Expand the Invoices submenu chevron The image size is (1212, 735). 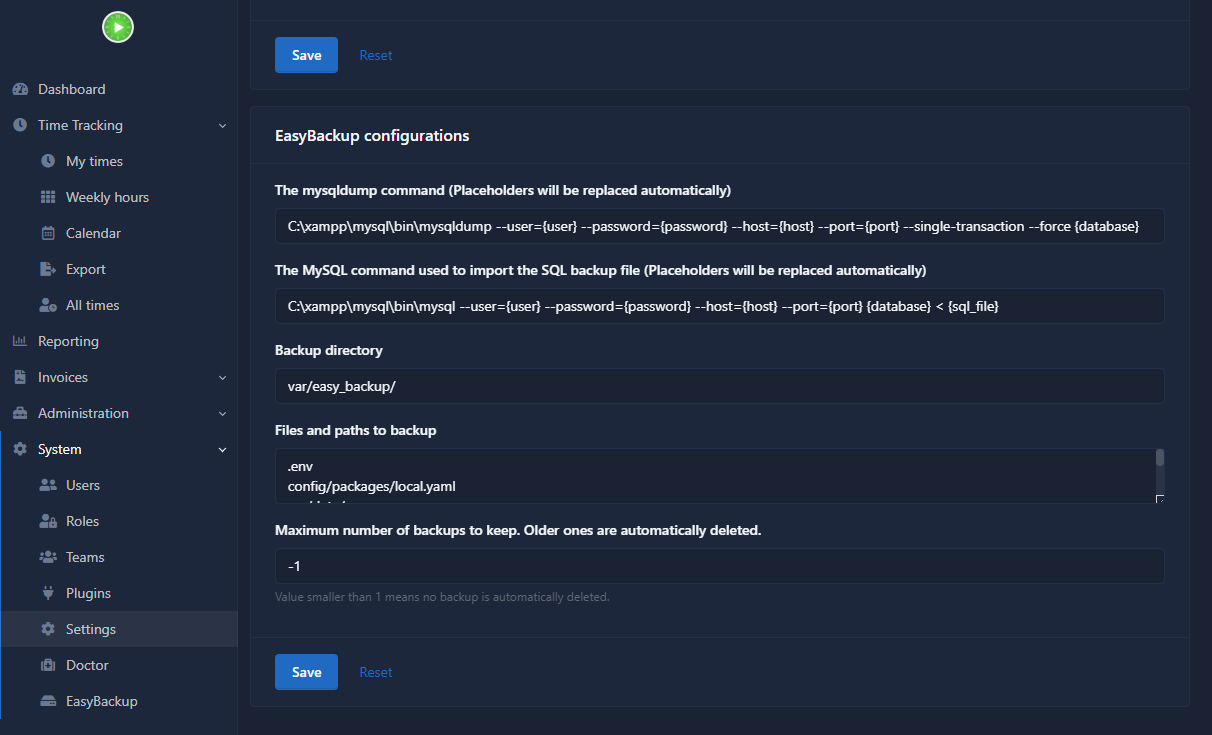pos(222,377)
